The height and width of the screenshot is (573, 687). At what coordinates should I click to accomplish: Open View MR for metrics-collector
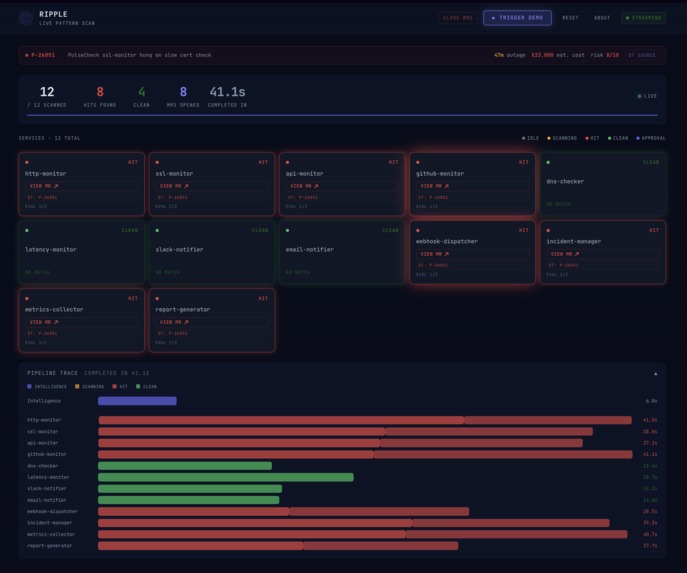pyautogui.click(x=81, y=322)
